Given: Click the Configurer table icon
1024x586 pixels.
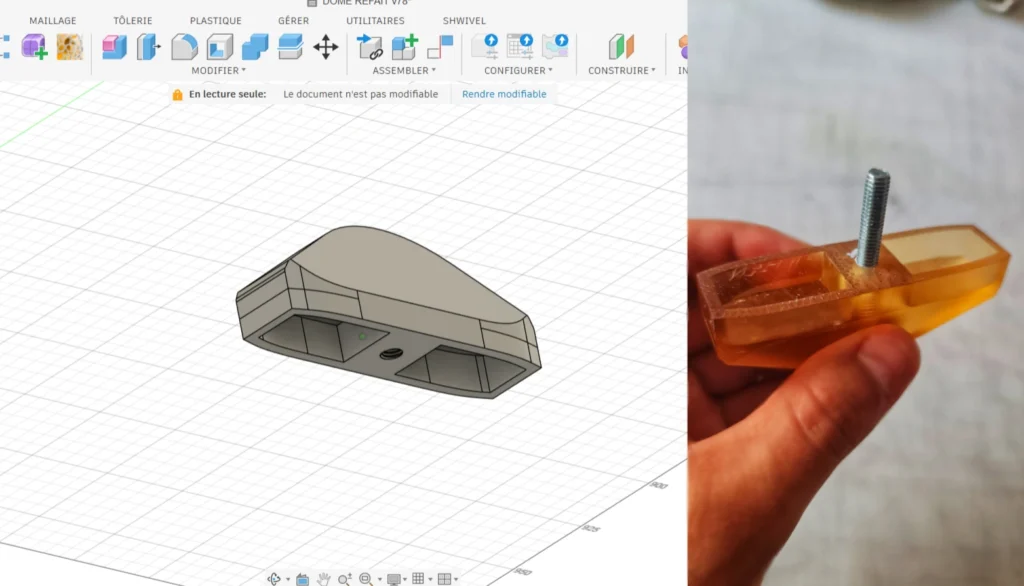Looking at the screenshot, I should click(x=520, y=47).
